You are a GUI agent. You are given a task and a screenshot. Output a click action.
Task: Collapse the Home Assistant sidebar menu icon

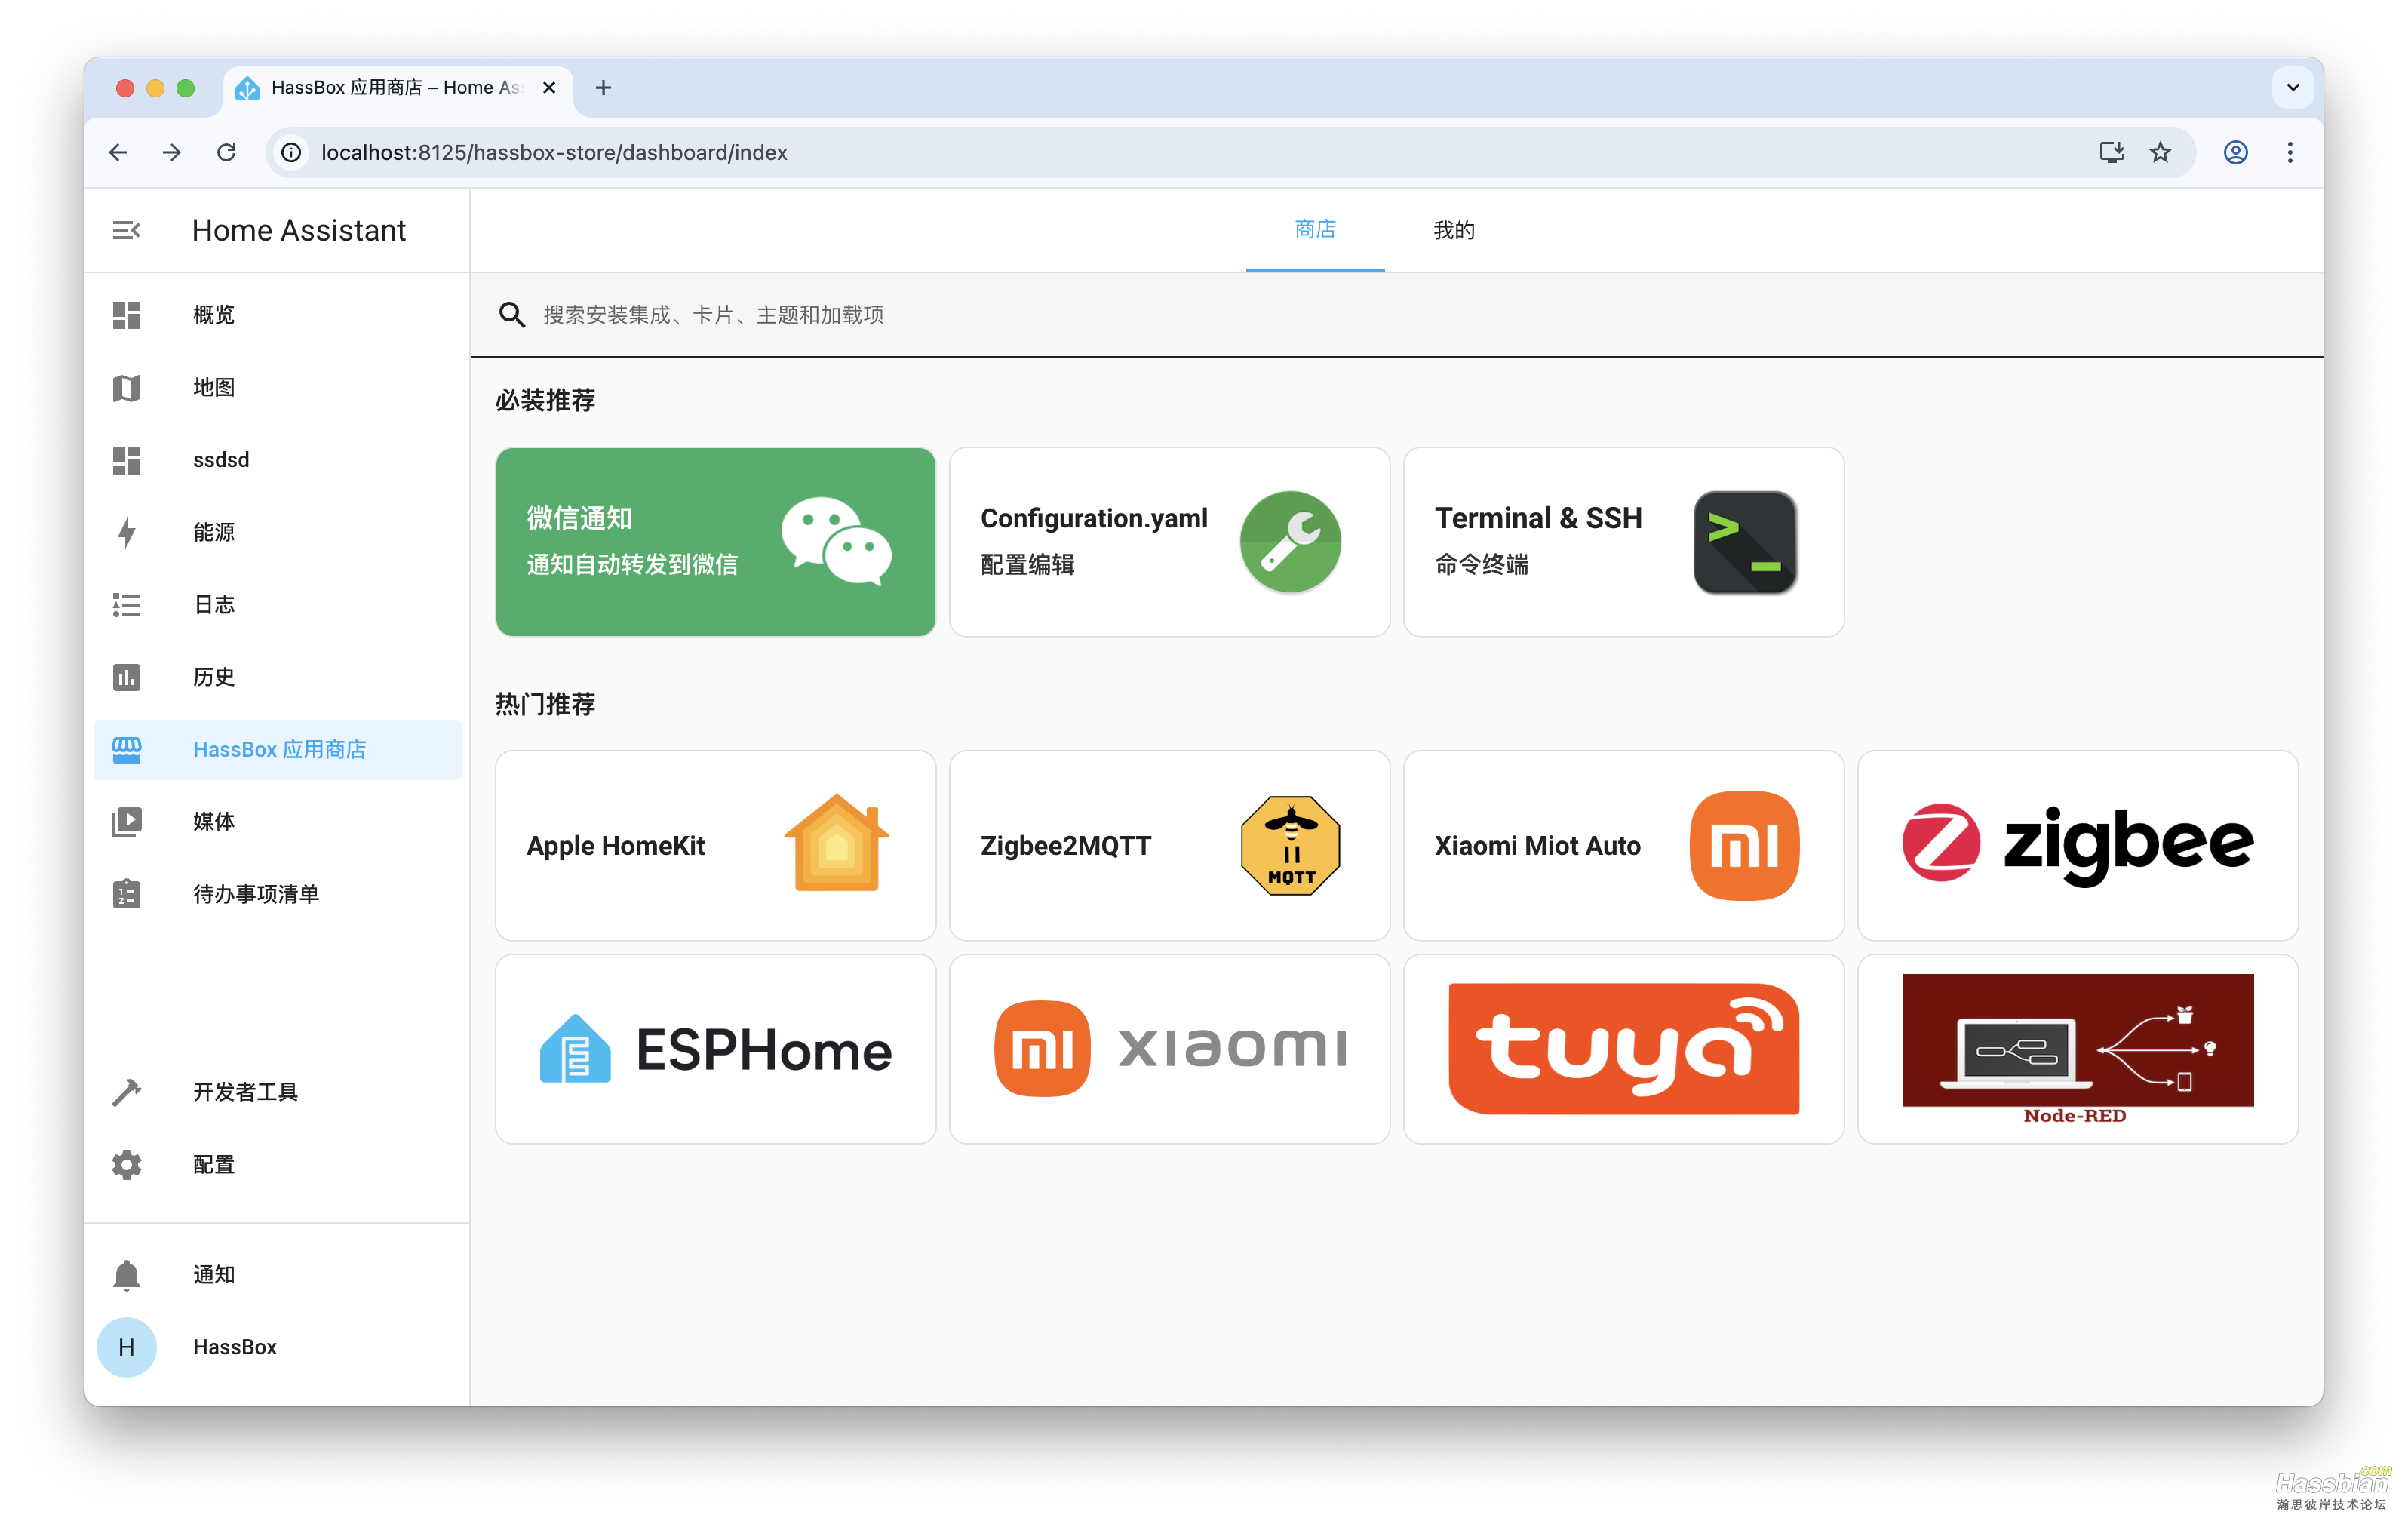tap(126, 231)
